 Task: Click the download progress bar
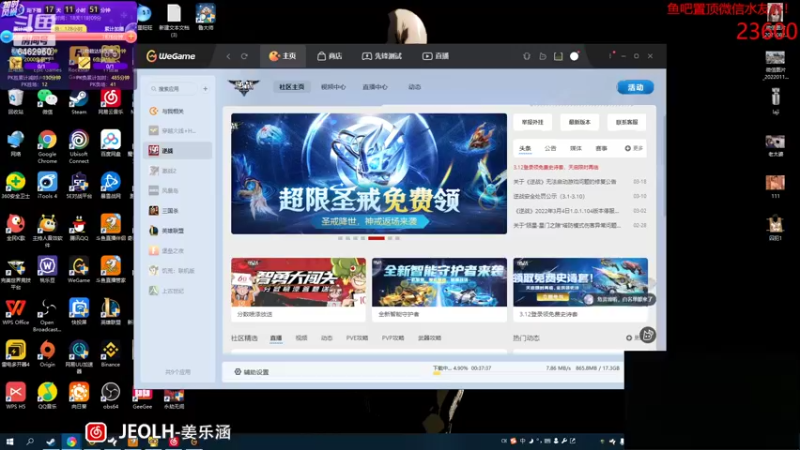coord(526,373)
